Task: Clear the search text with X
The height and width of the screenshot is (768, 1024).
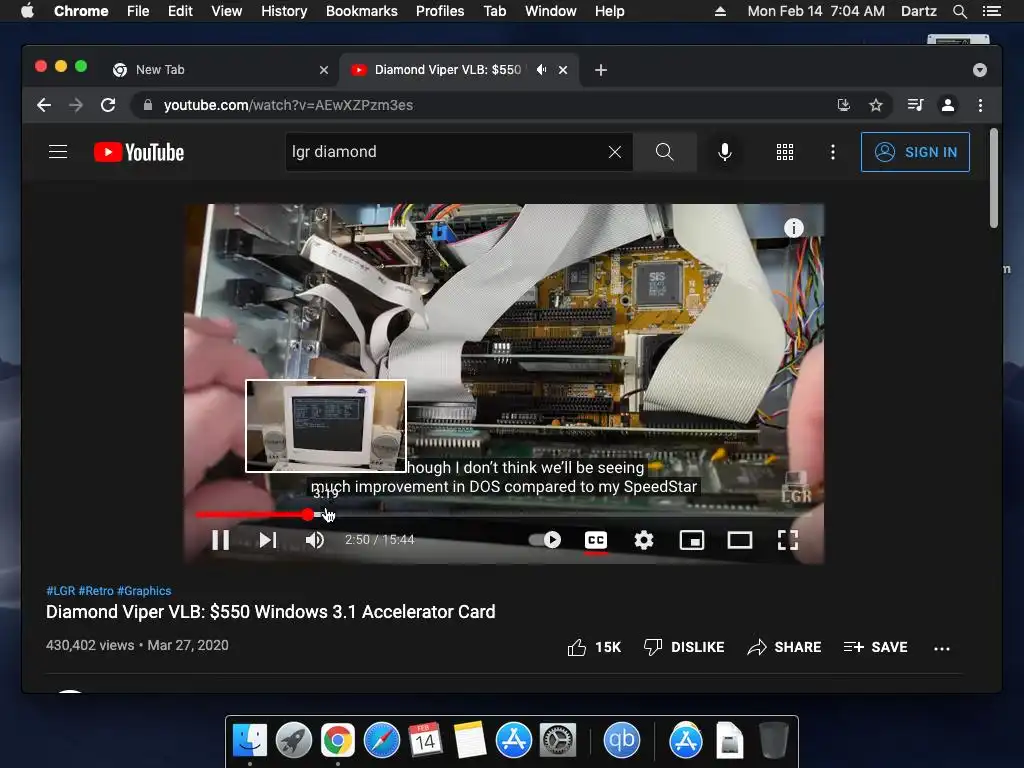Action: pyautogui.click(x=615, y=152)
